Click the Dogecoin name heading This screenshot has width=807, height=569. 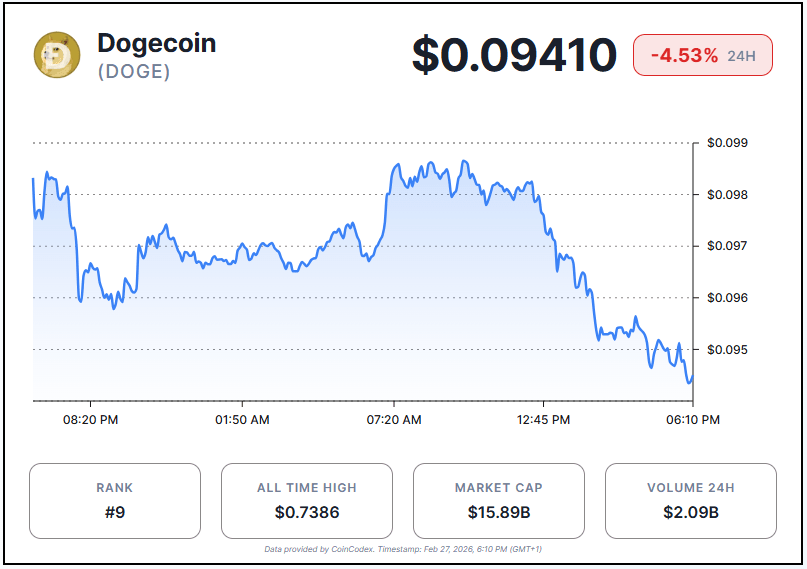(156, 43)
